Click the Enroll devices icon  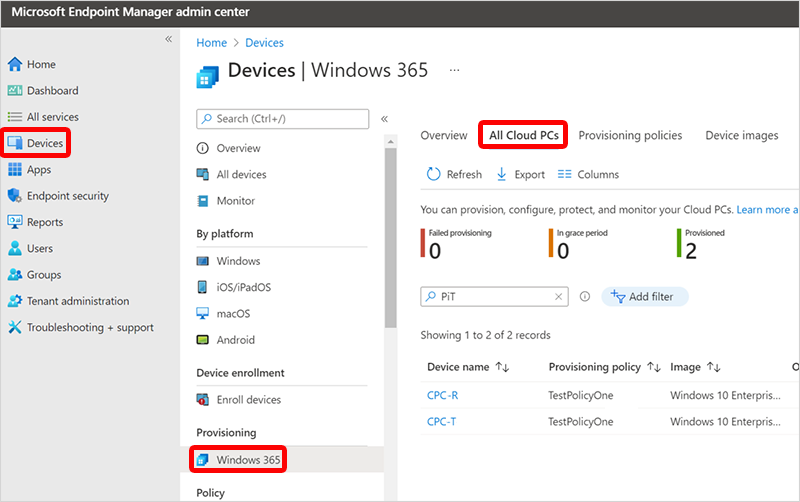[x=203, y=399]
